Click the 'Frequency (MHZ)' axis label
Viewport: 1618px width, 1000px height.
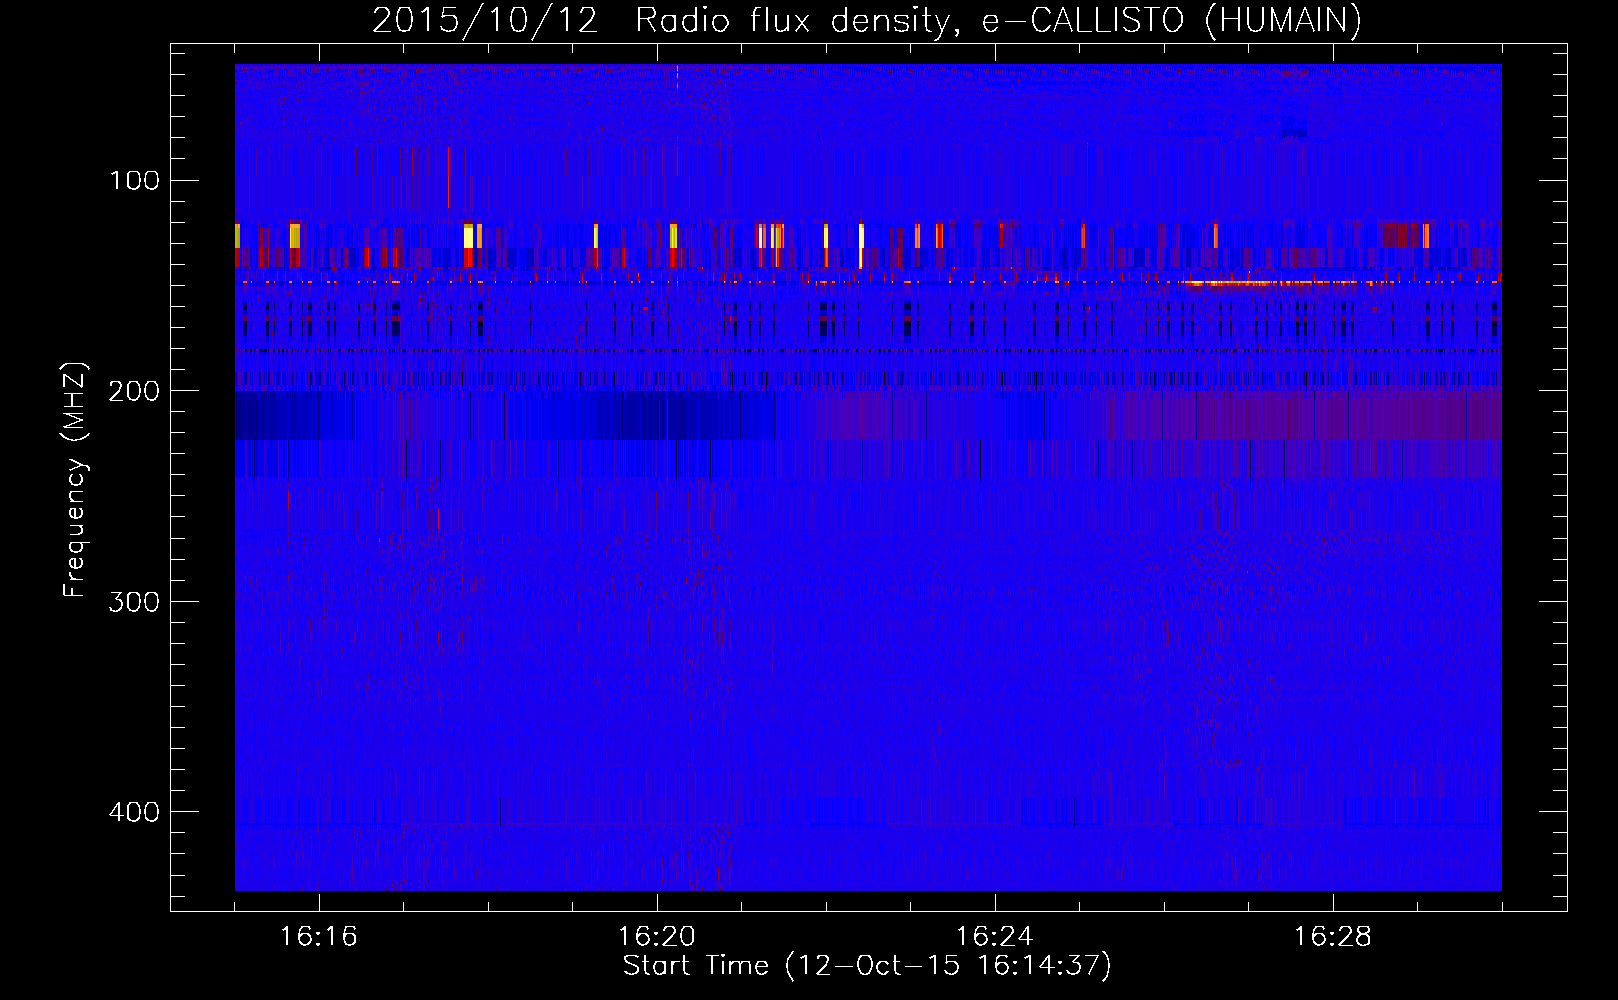click(x=75, y=479)
